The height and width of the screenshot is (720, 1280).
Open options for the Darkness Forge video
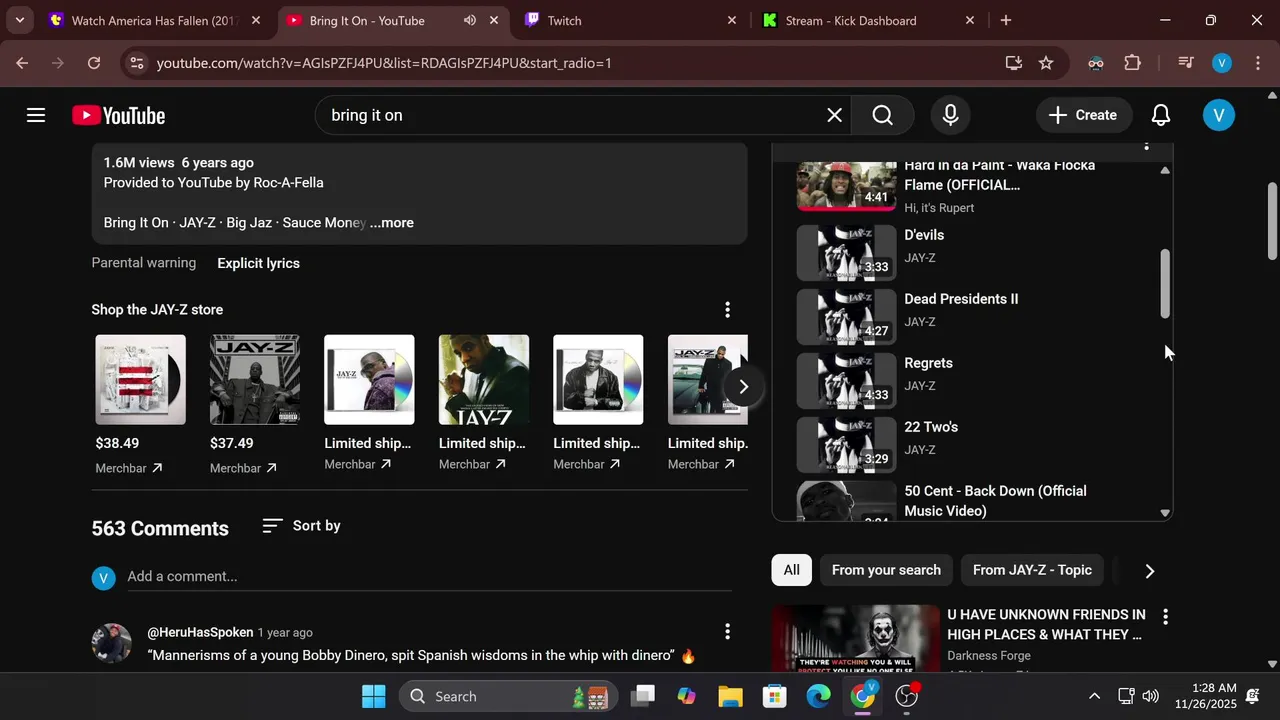(x=1165, y=616)
